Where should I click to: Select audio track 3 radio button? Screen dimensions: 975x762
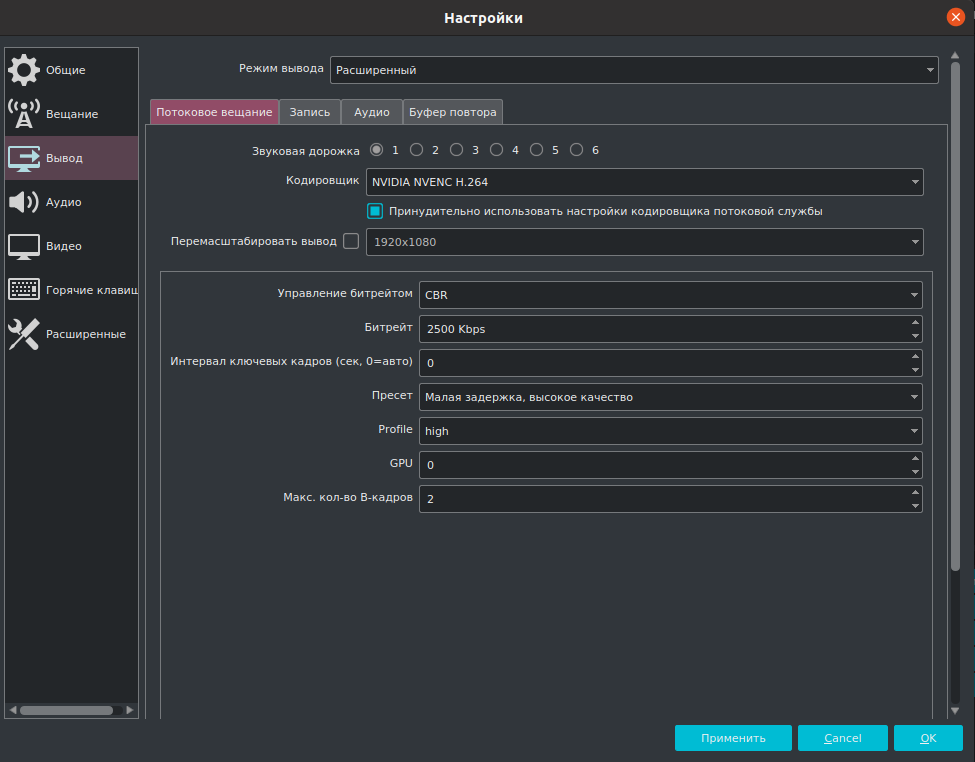tap(456, 150)
